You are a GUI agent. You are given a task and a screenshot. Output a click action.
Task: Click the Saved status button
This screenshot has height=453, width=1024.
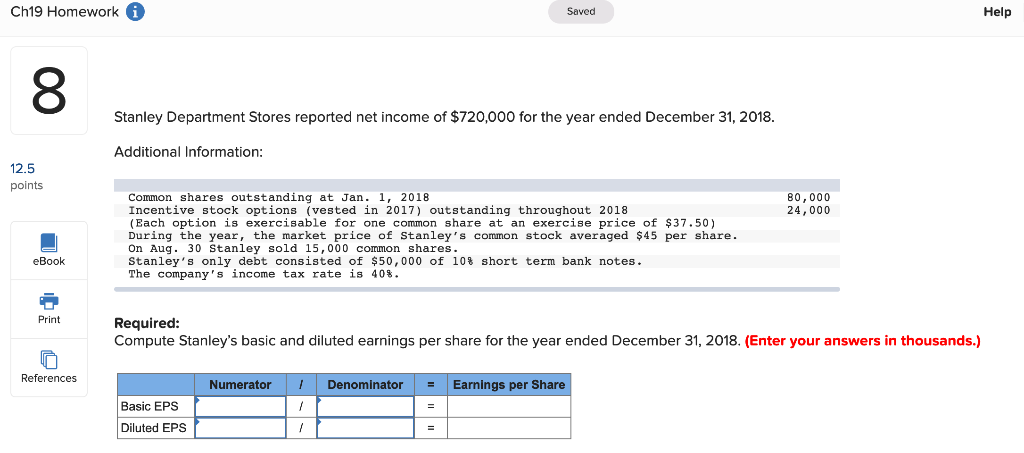click(x=581, y=12)
